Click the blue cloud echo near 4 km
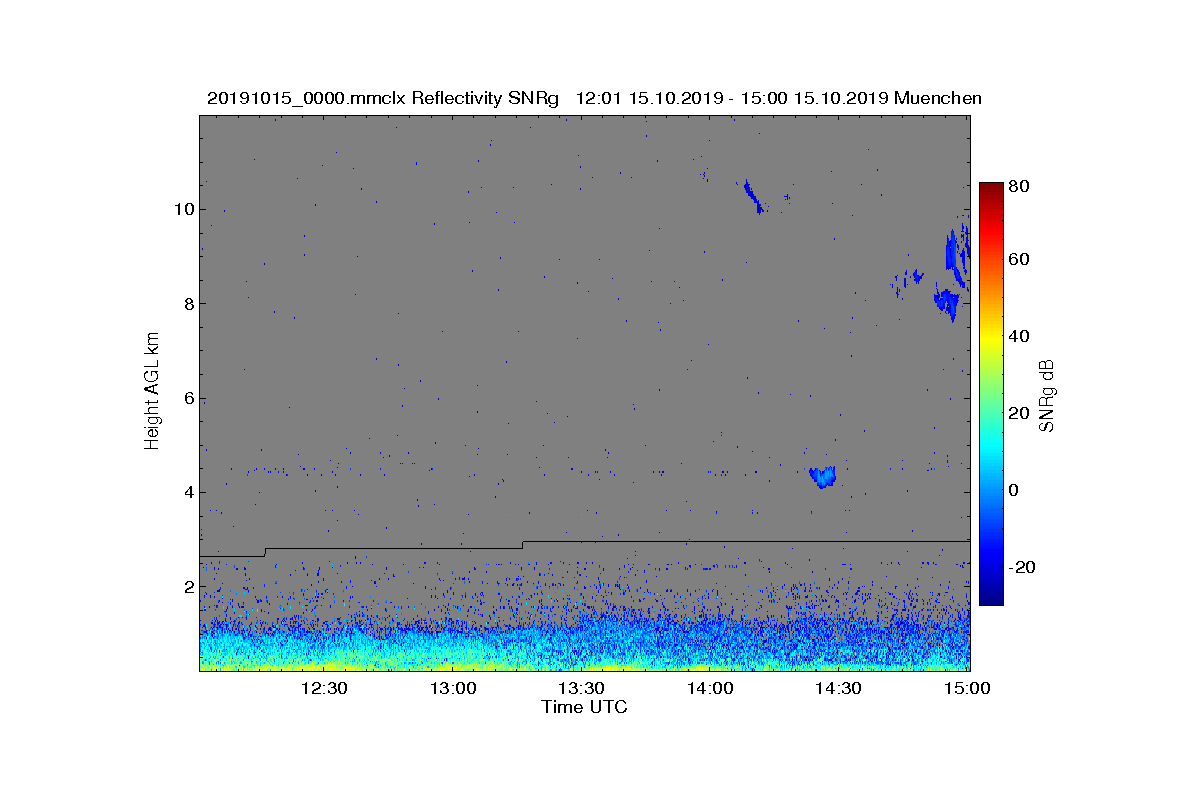 (823, 476)
